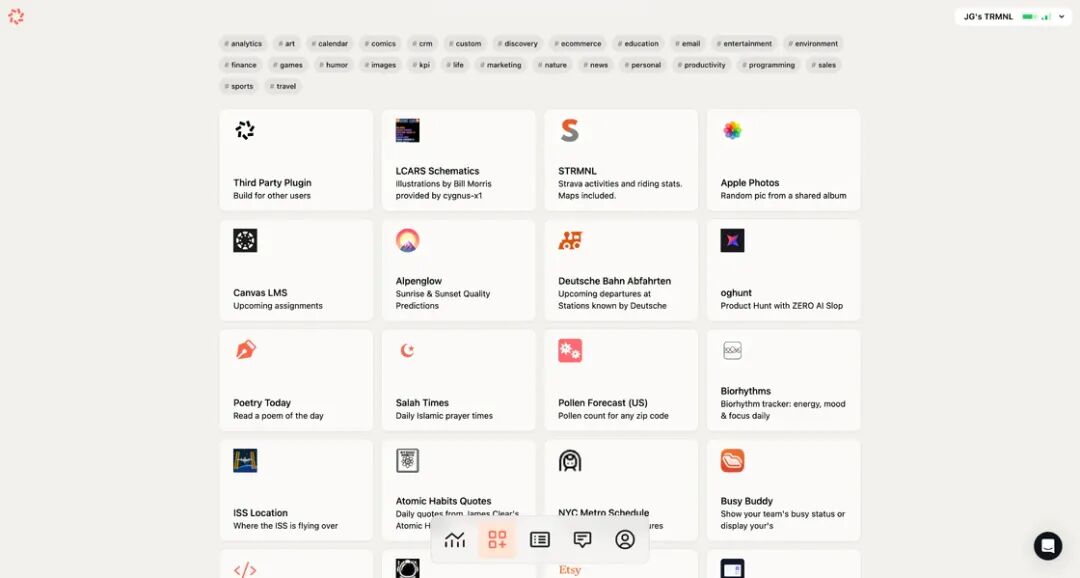Click the Deutsche Bahn train icon

pos(570,240)
